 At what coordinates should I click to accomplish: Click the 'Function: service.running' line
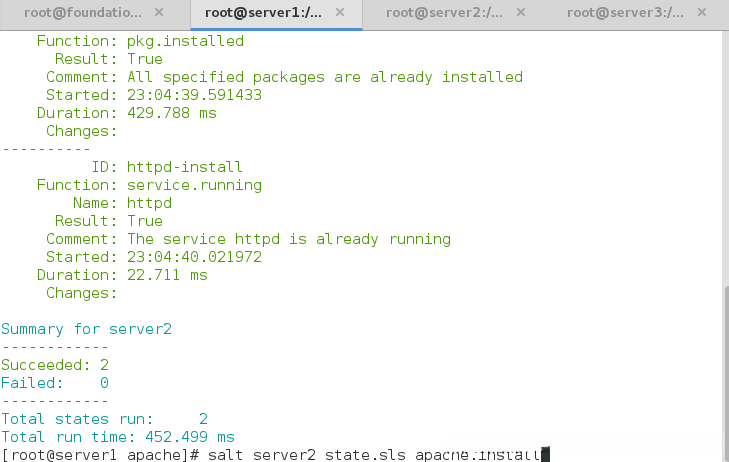[x=149, y=185]
